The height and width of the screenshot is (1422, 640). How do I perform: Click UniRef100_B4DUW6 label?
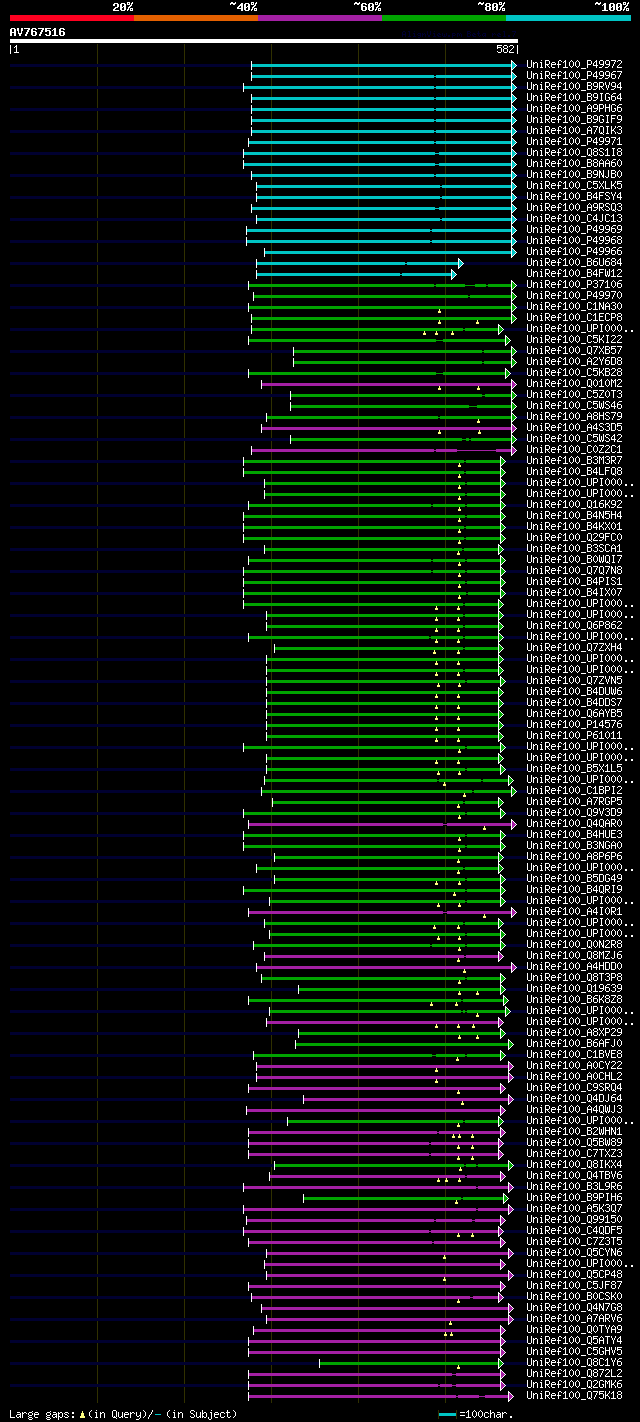574,691
